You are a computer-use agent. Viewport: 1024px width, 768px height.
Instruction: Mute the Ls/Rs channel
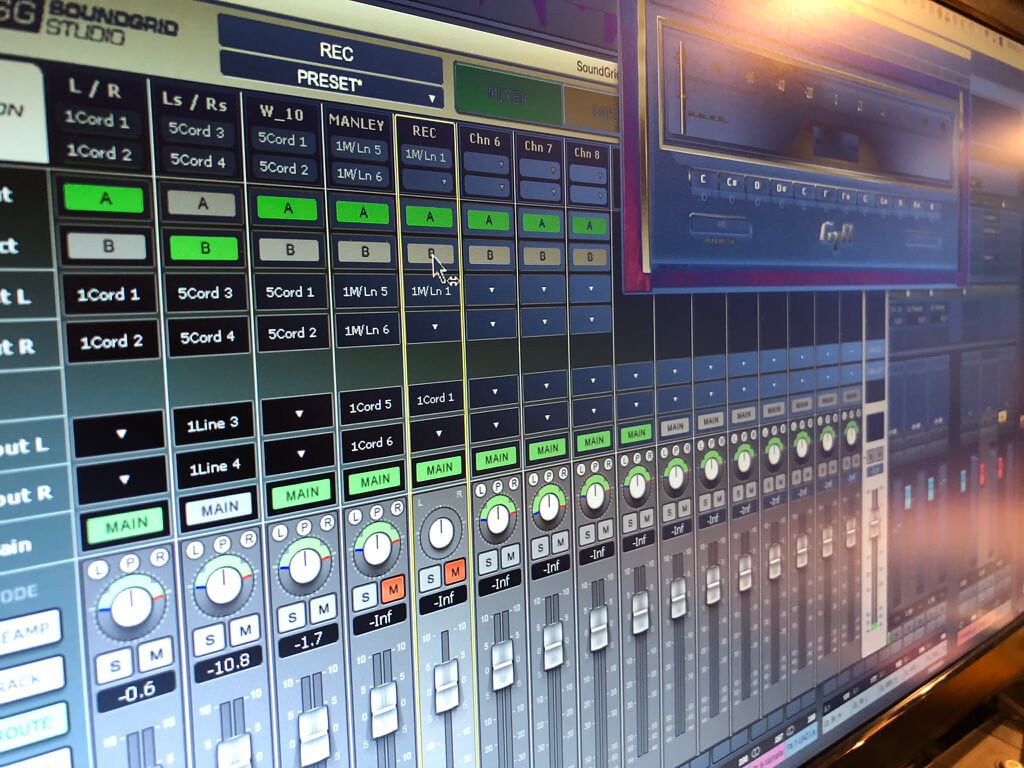tap(244, 630)
